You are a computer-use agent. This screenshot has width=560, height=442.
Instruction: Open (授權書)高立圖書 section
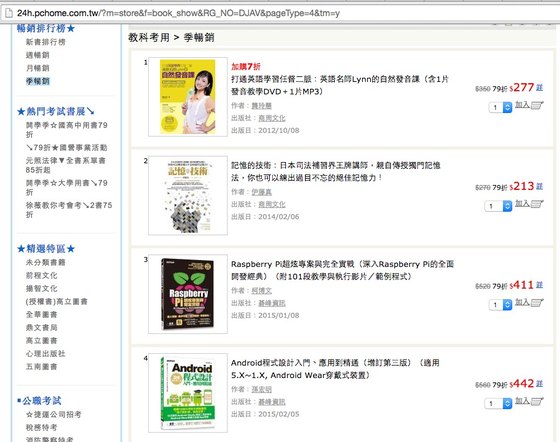56,302
